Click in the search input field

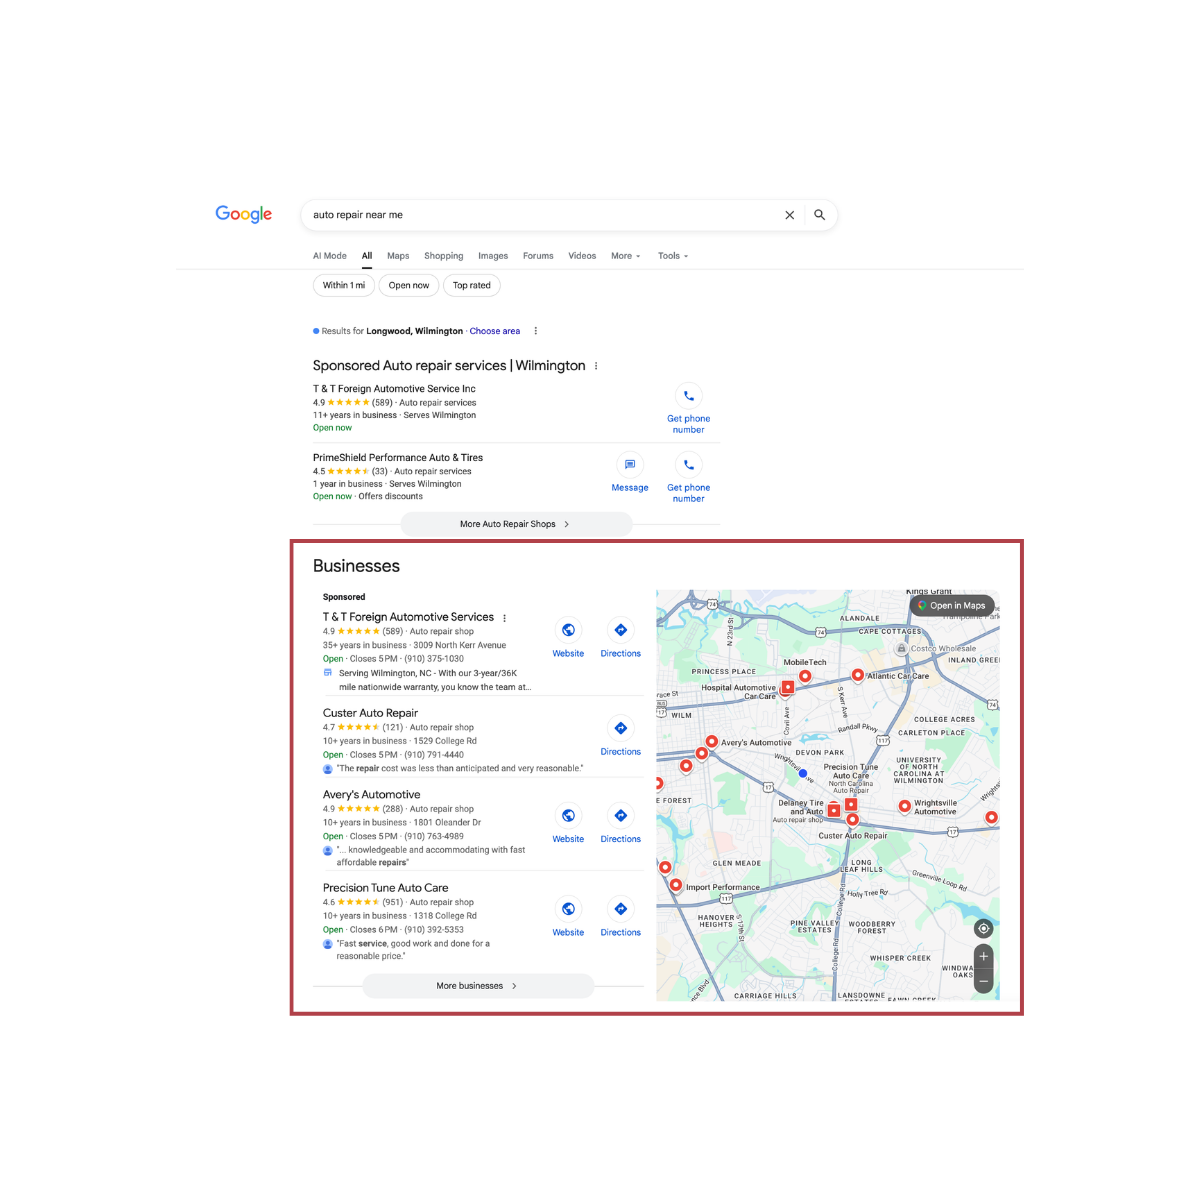click(x=540, y=215)
